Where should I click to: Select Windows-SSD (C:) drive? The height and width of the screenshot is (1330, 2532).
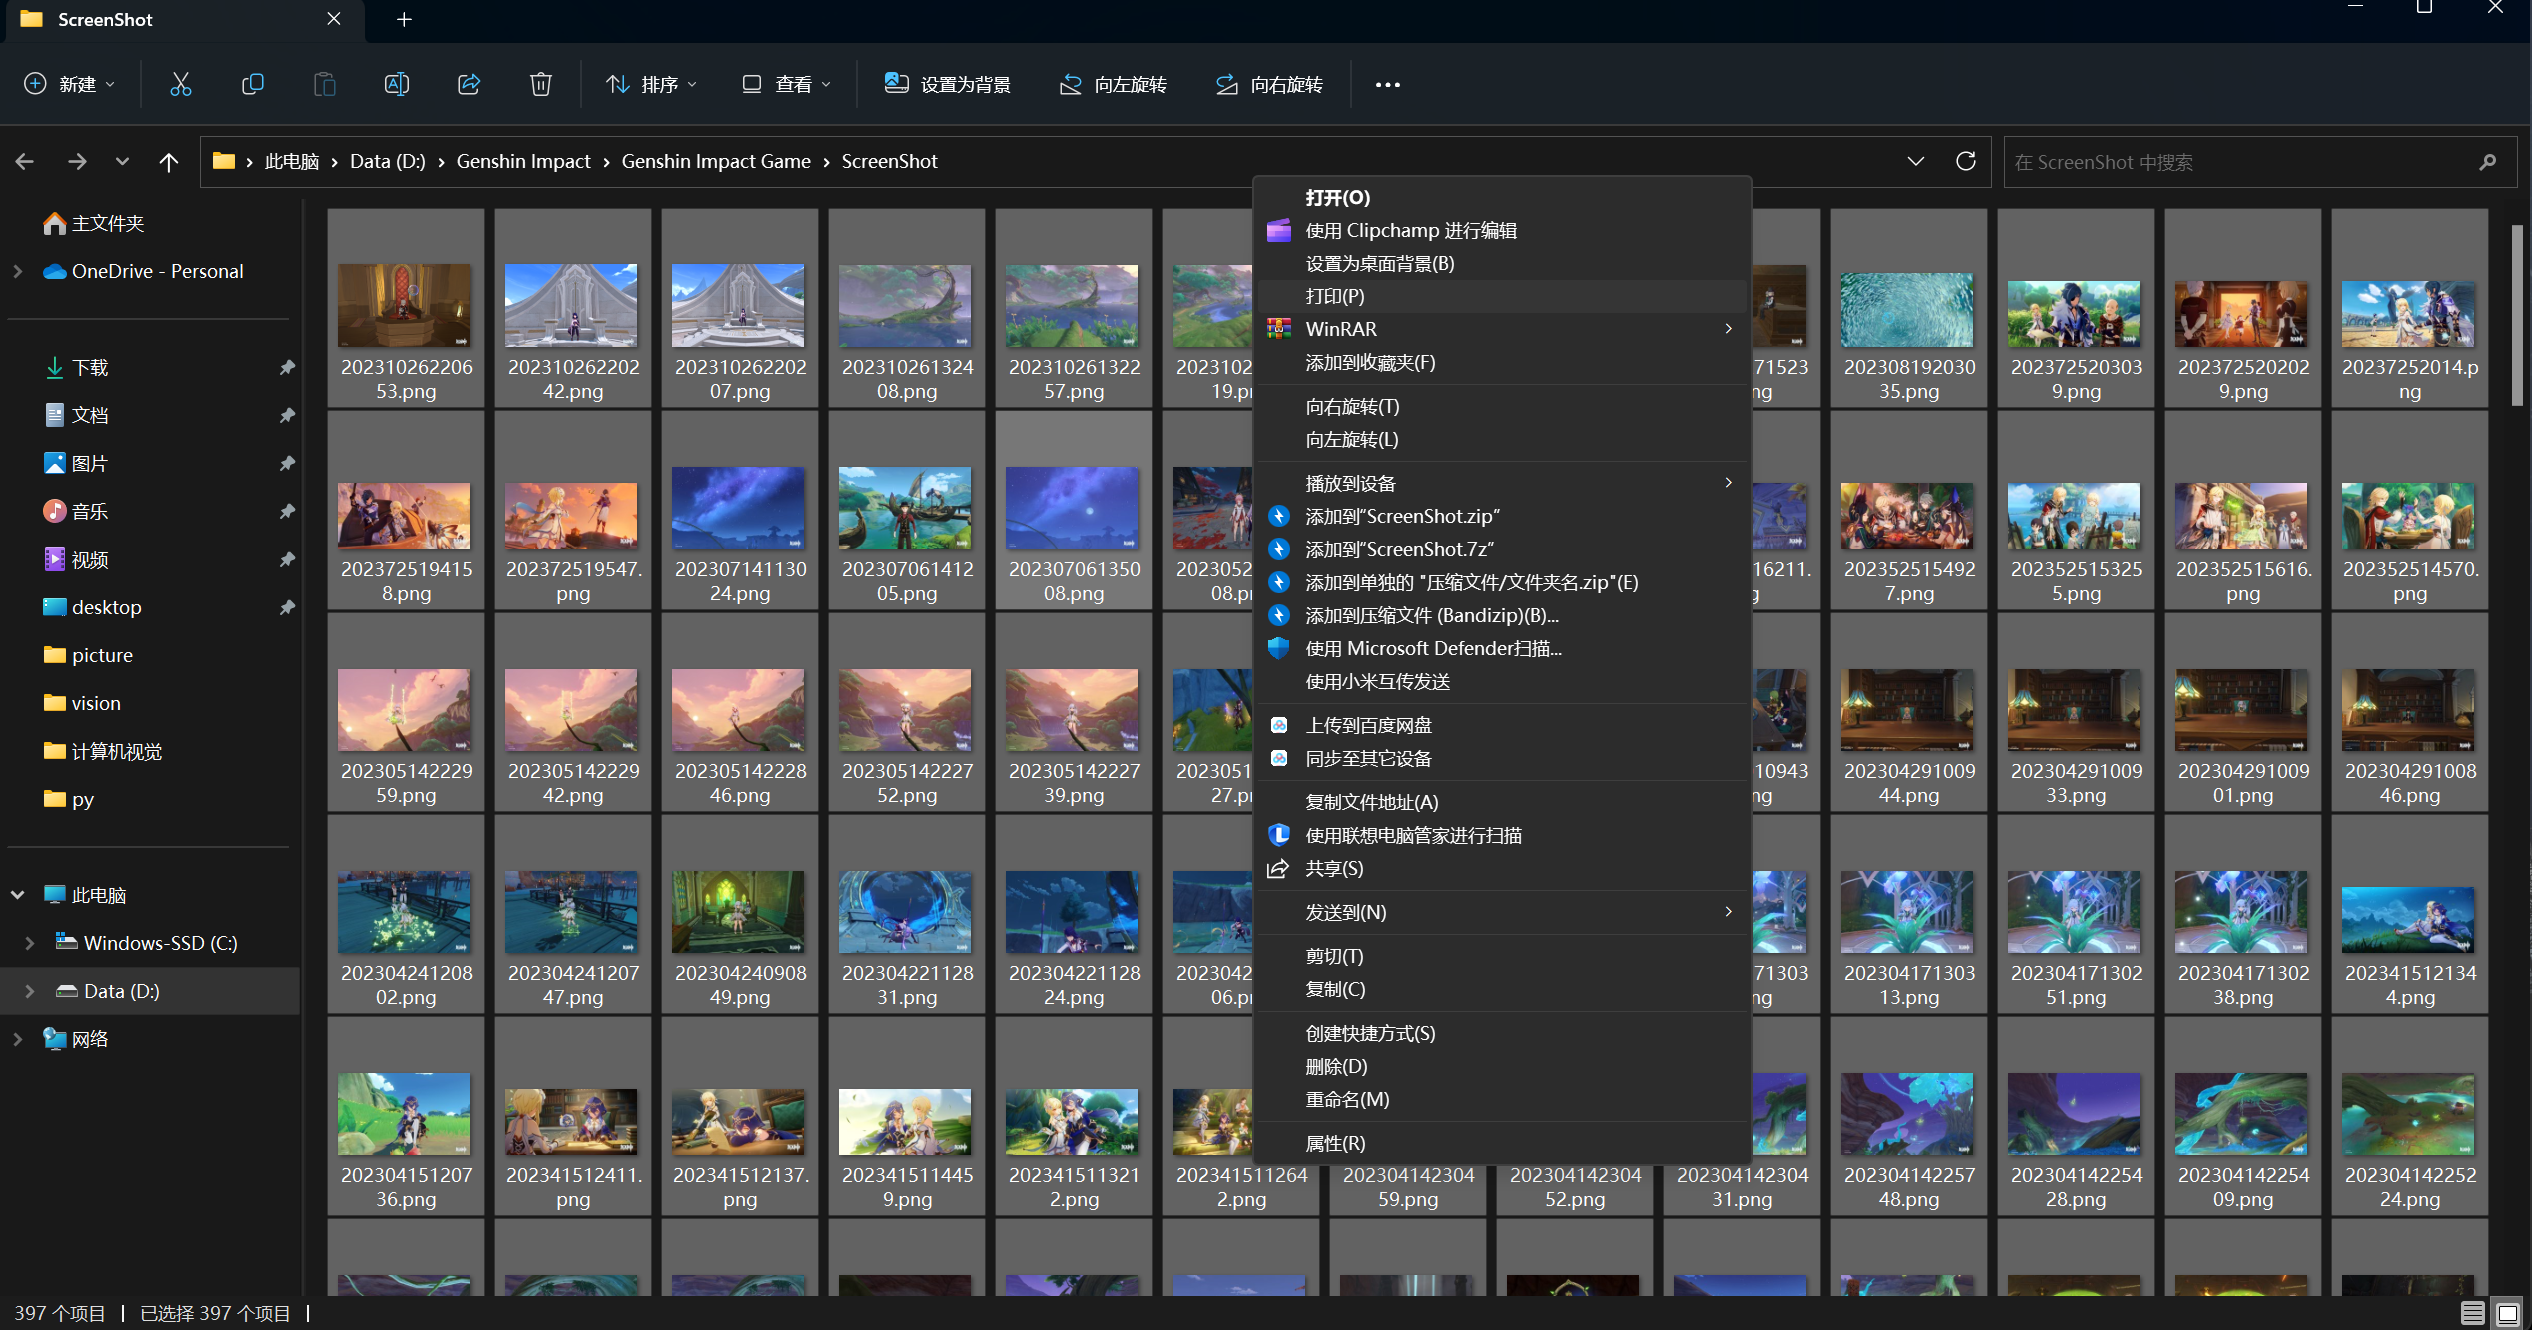(147, 943)
